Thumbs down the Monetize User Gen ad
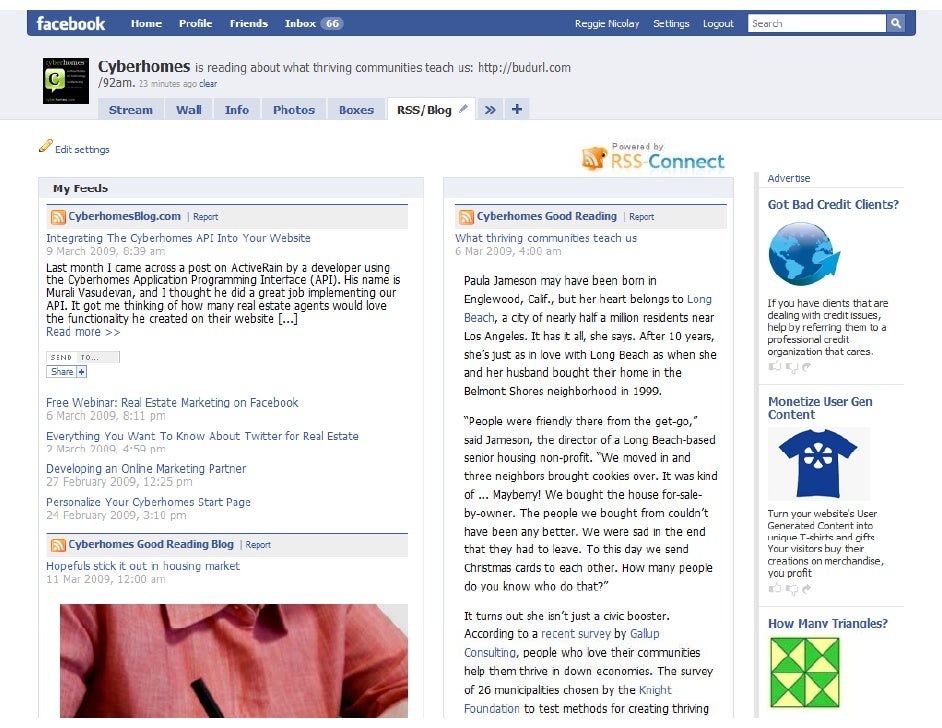942x728 pixels. (792, 589)
